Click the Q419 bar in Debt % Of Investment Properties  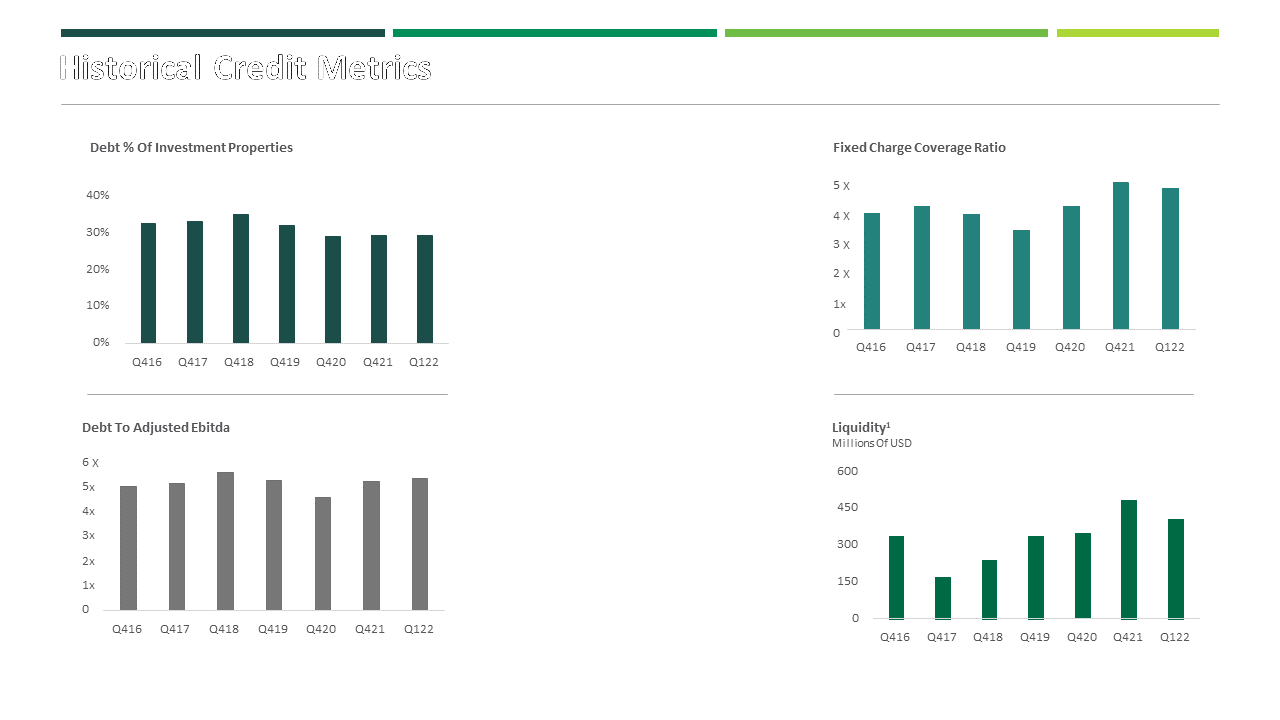coord(287,284)
